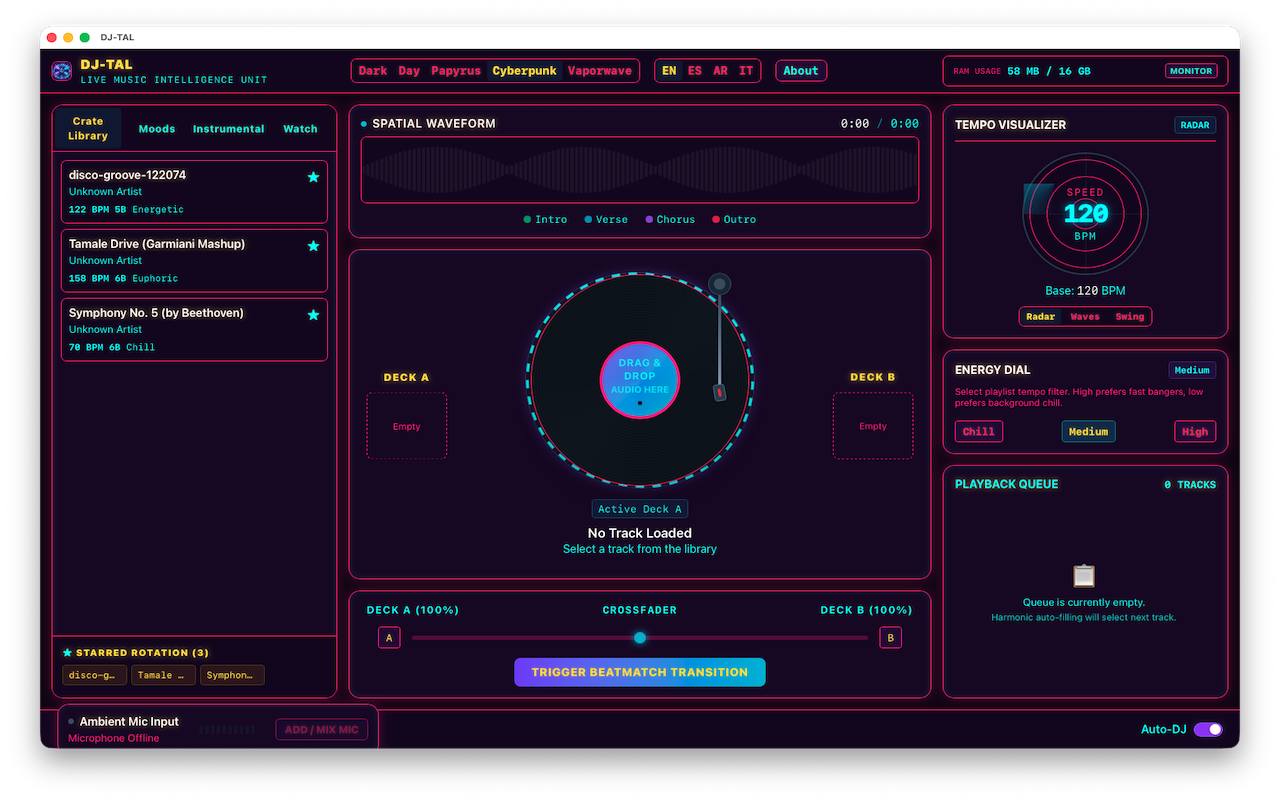Select starred chip Tamale in rotation
The image size is (1280, 800).
point(164,675)
